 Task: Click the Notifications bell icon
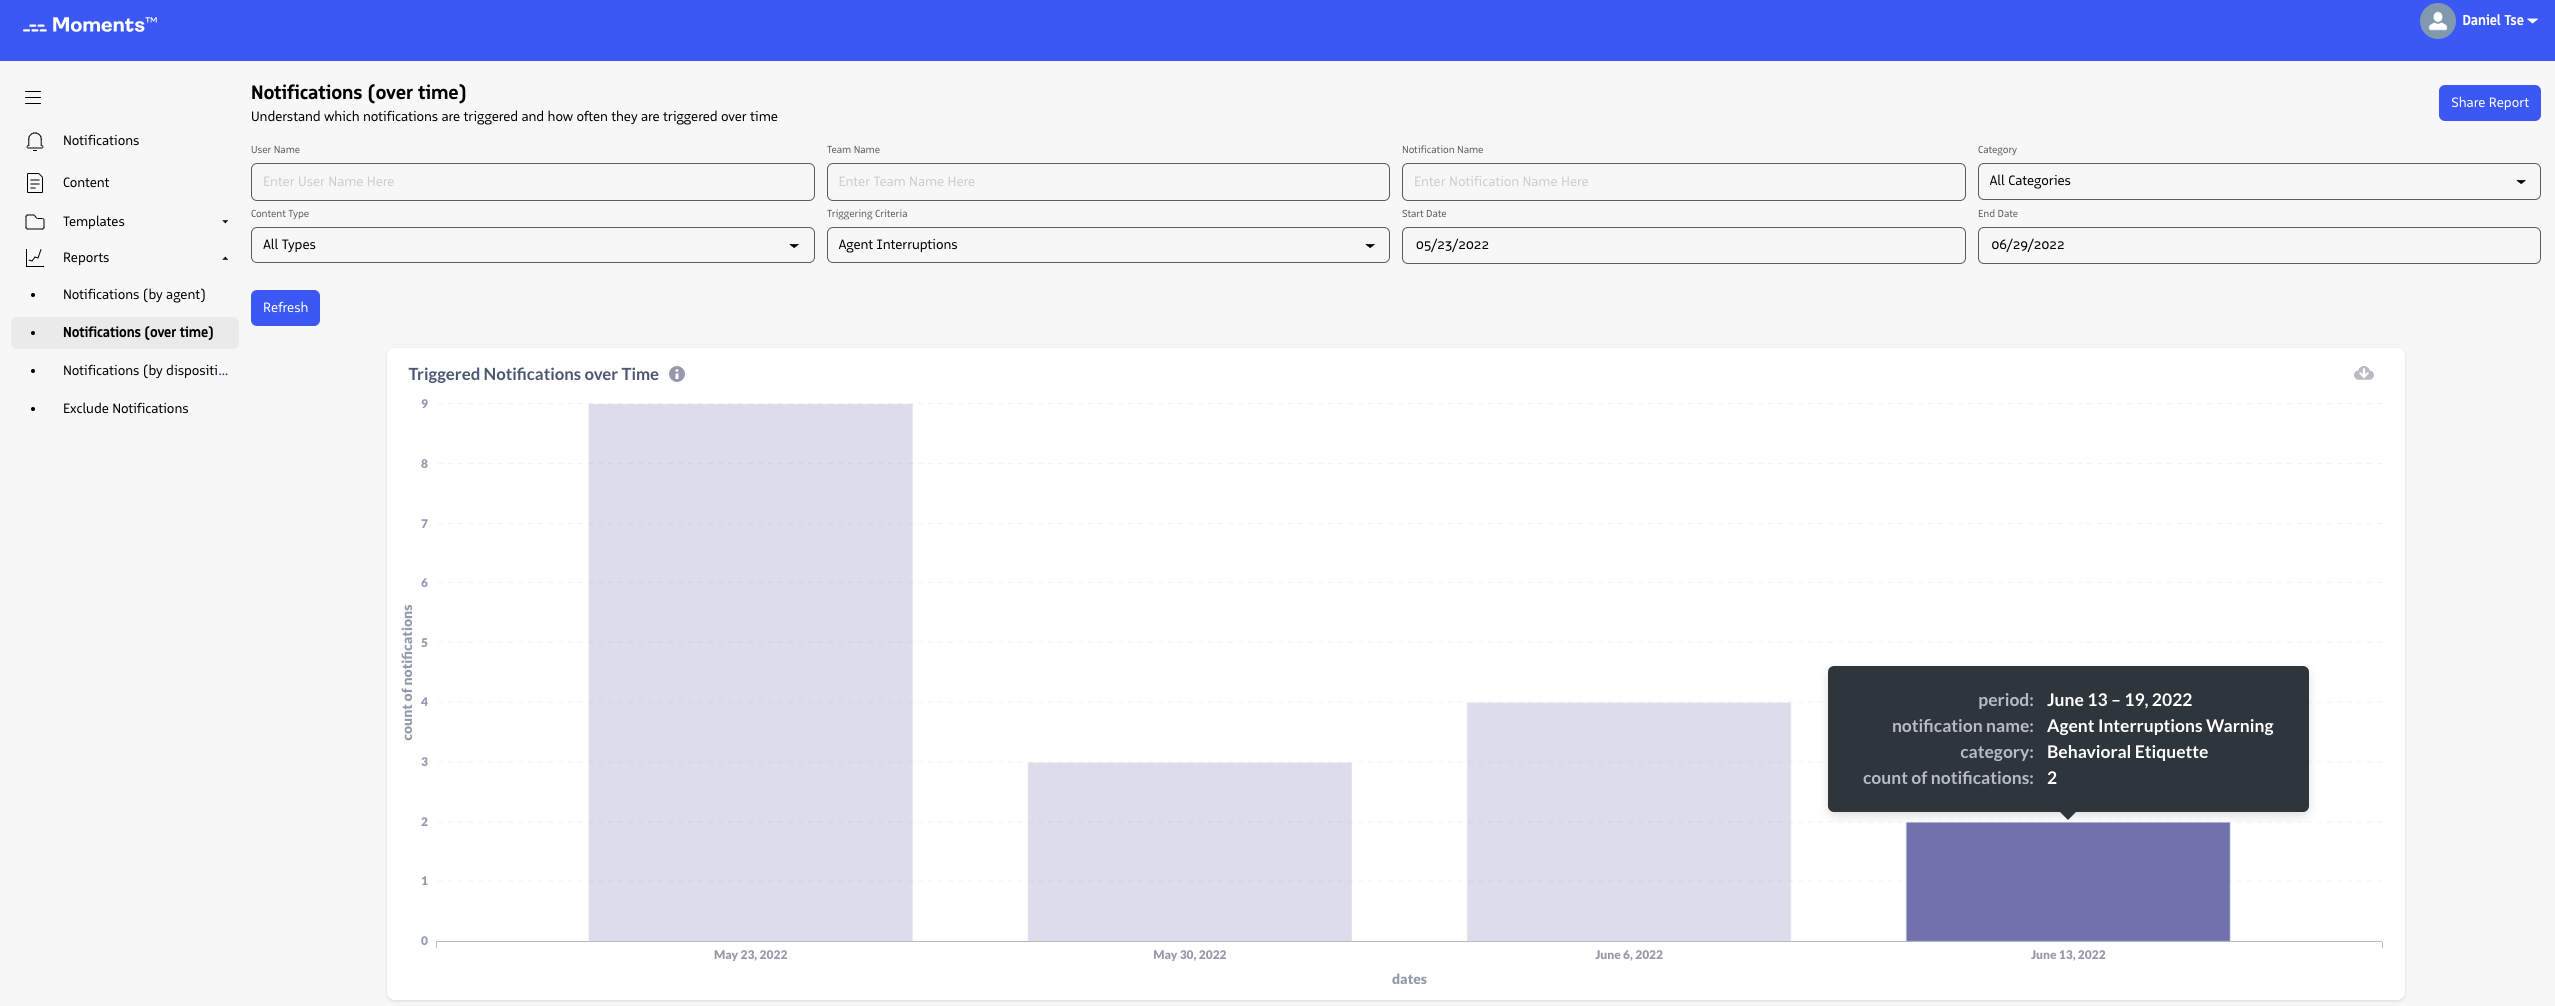tap(35, 141)
